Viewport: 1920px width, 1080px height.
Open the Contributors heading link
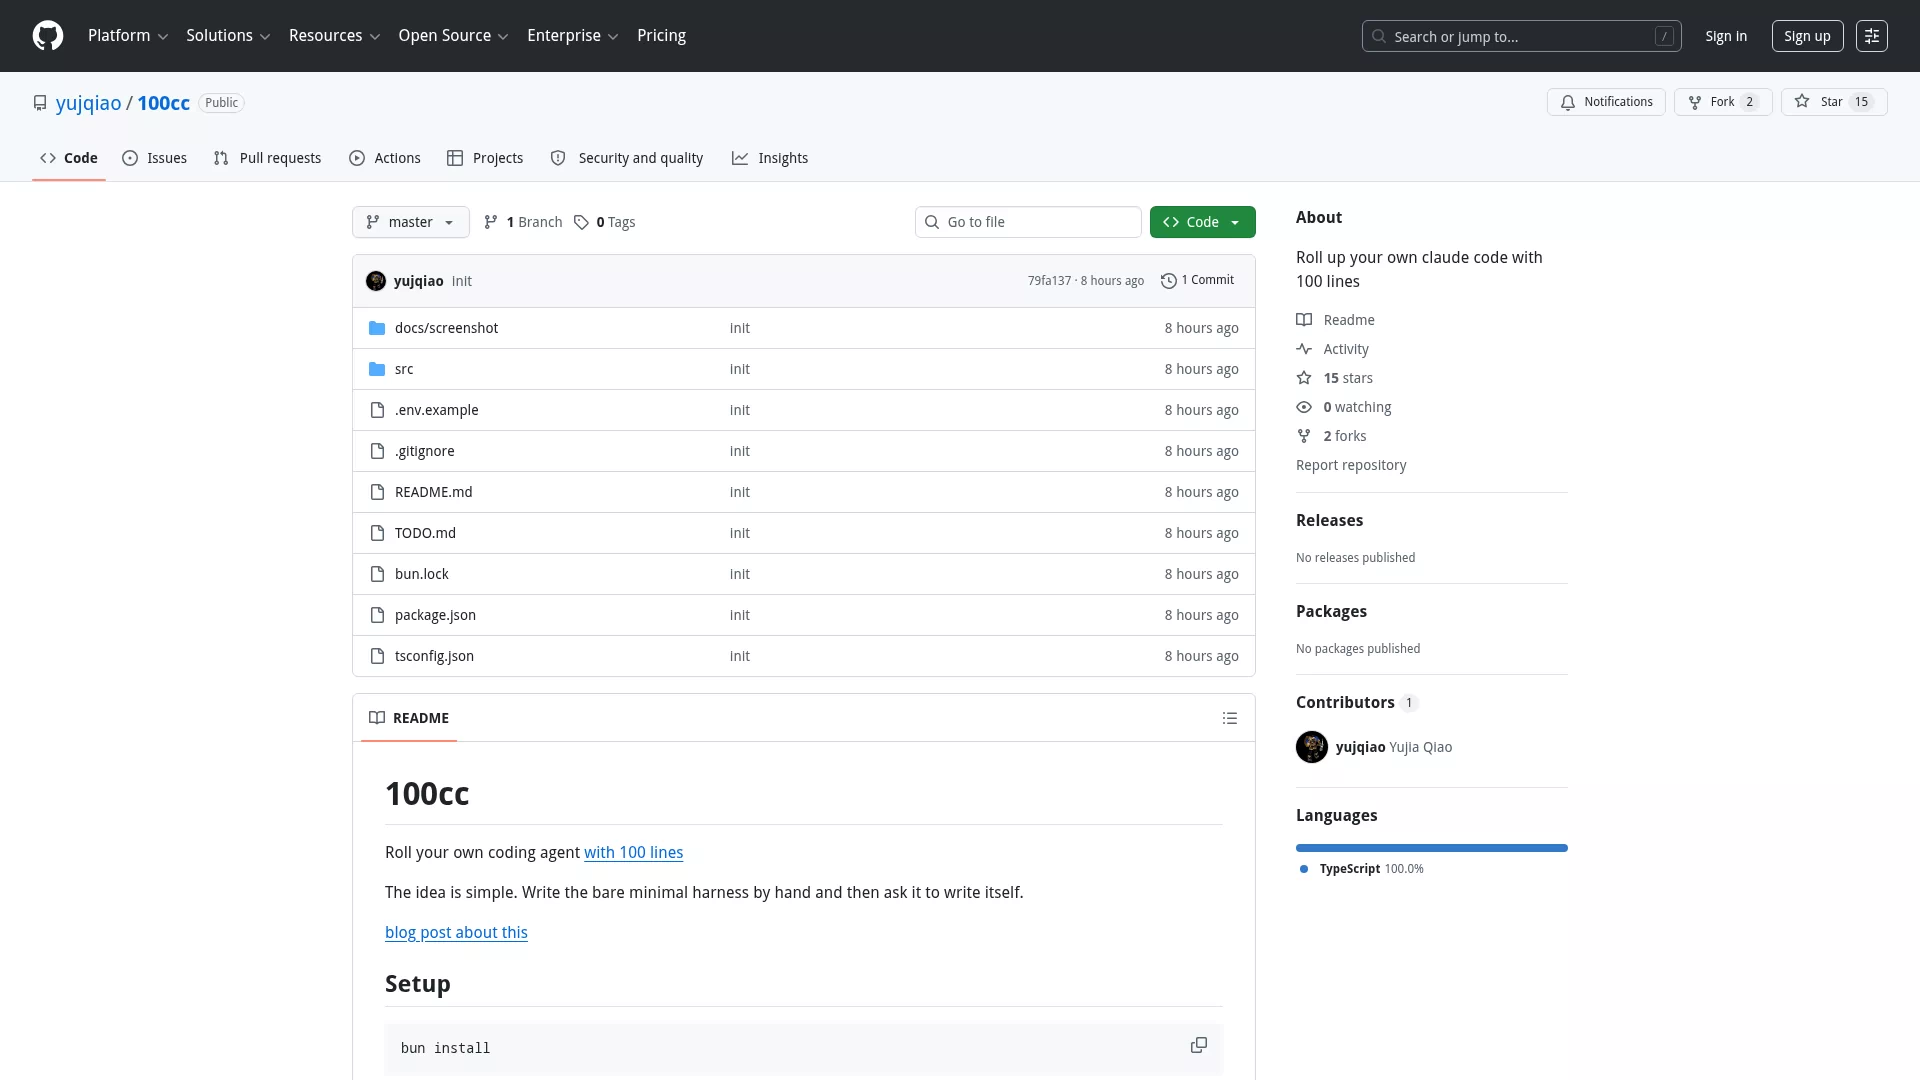click(x=1357, y=702)
